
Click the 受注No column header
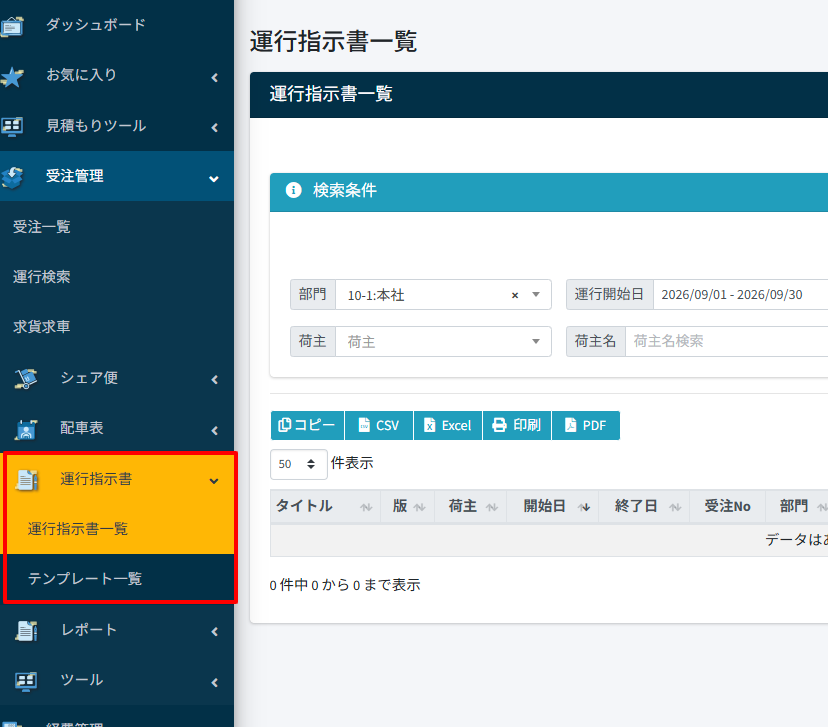pyautogui.click(x=727, y=506)
